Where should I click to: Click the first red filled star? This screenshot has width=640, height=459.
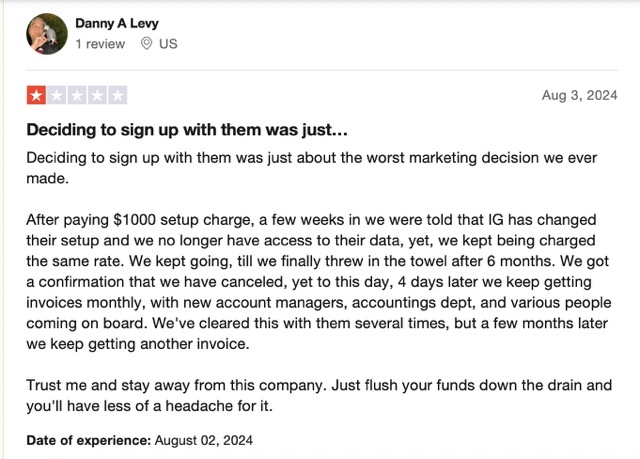point(36,95)
